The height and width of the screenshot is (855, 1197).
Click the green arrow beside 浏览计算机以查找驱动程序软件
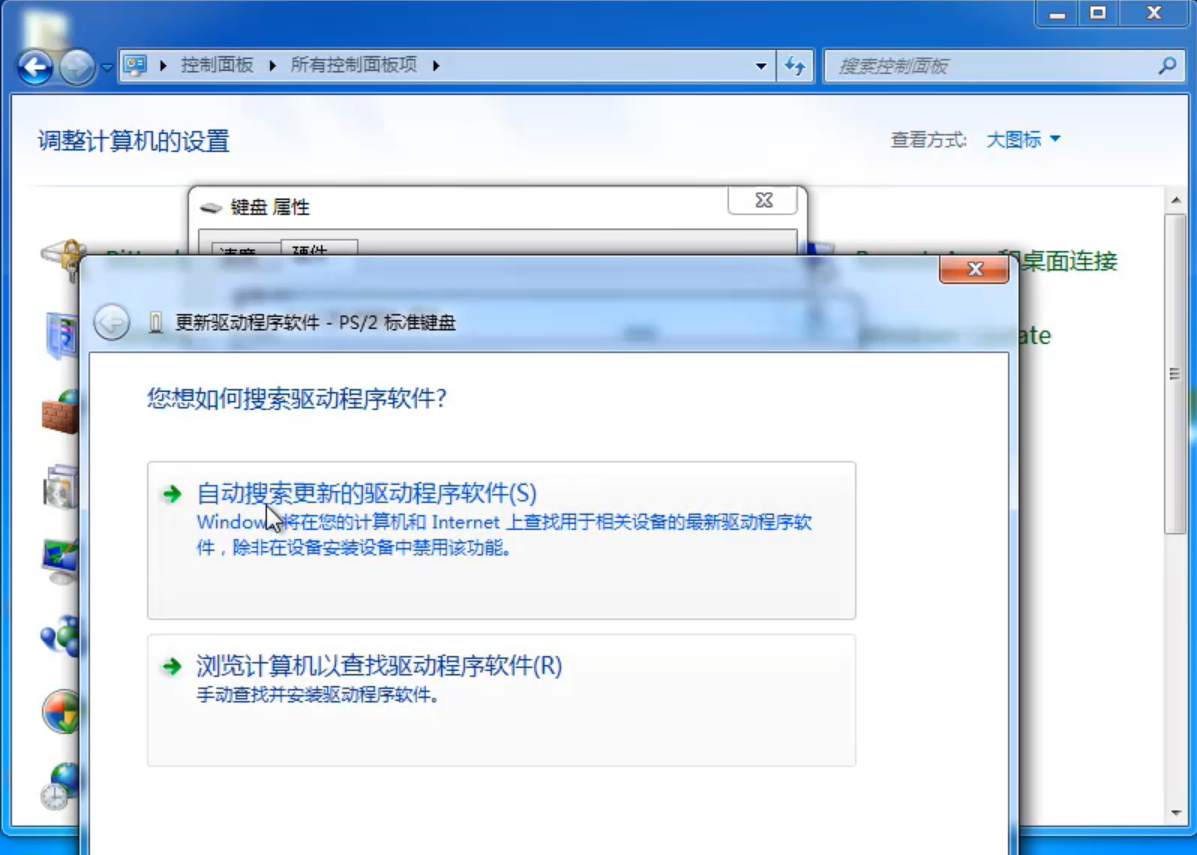pyautogui.click(x=173, y=666)
